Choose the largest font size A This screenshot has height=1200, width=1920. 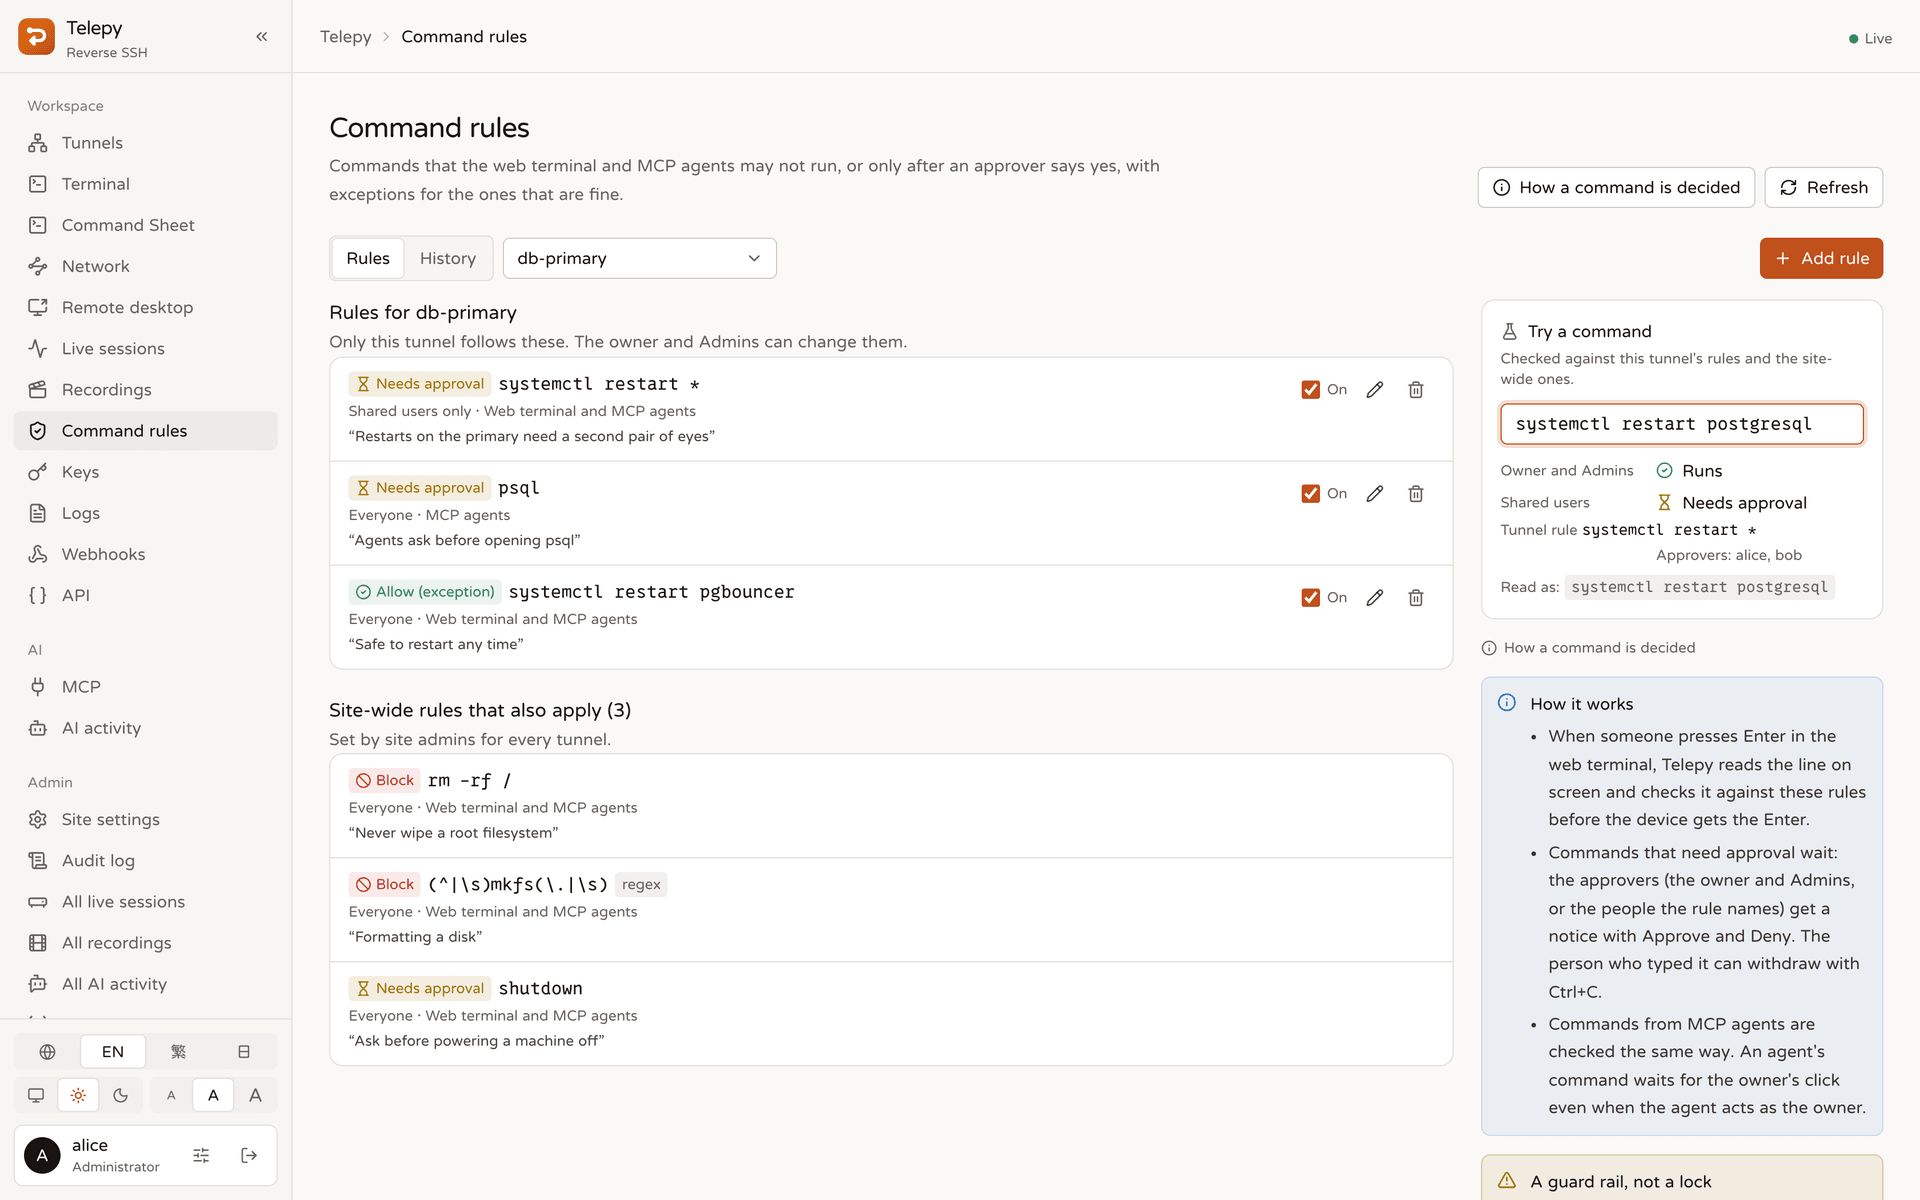click(256, 1096)
